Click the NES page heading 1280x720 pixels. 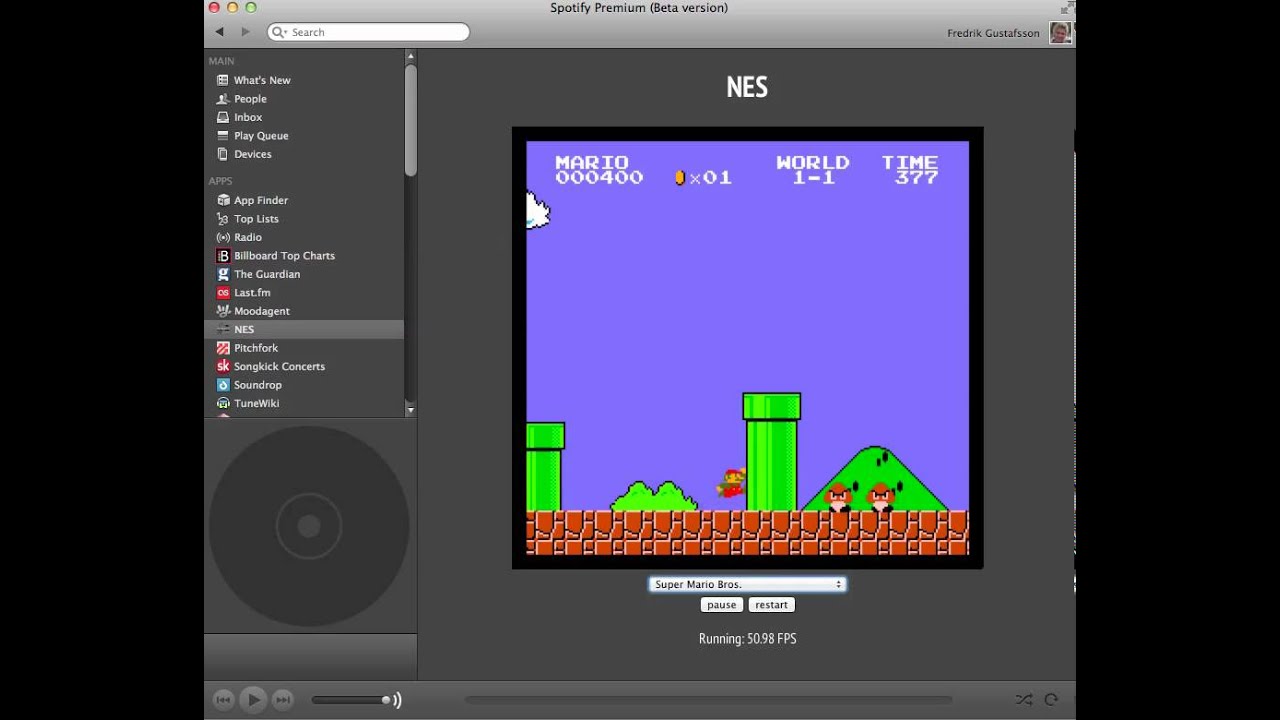tap(747, 87)
